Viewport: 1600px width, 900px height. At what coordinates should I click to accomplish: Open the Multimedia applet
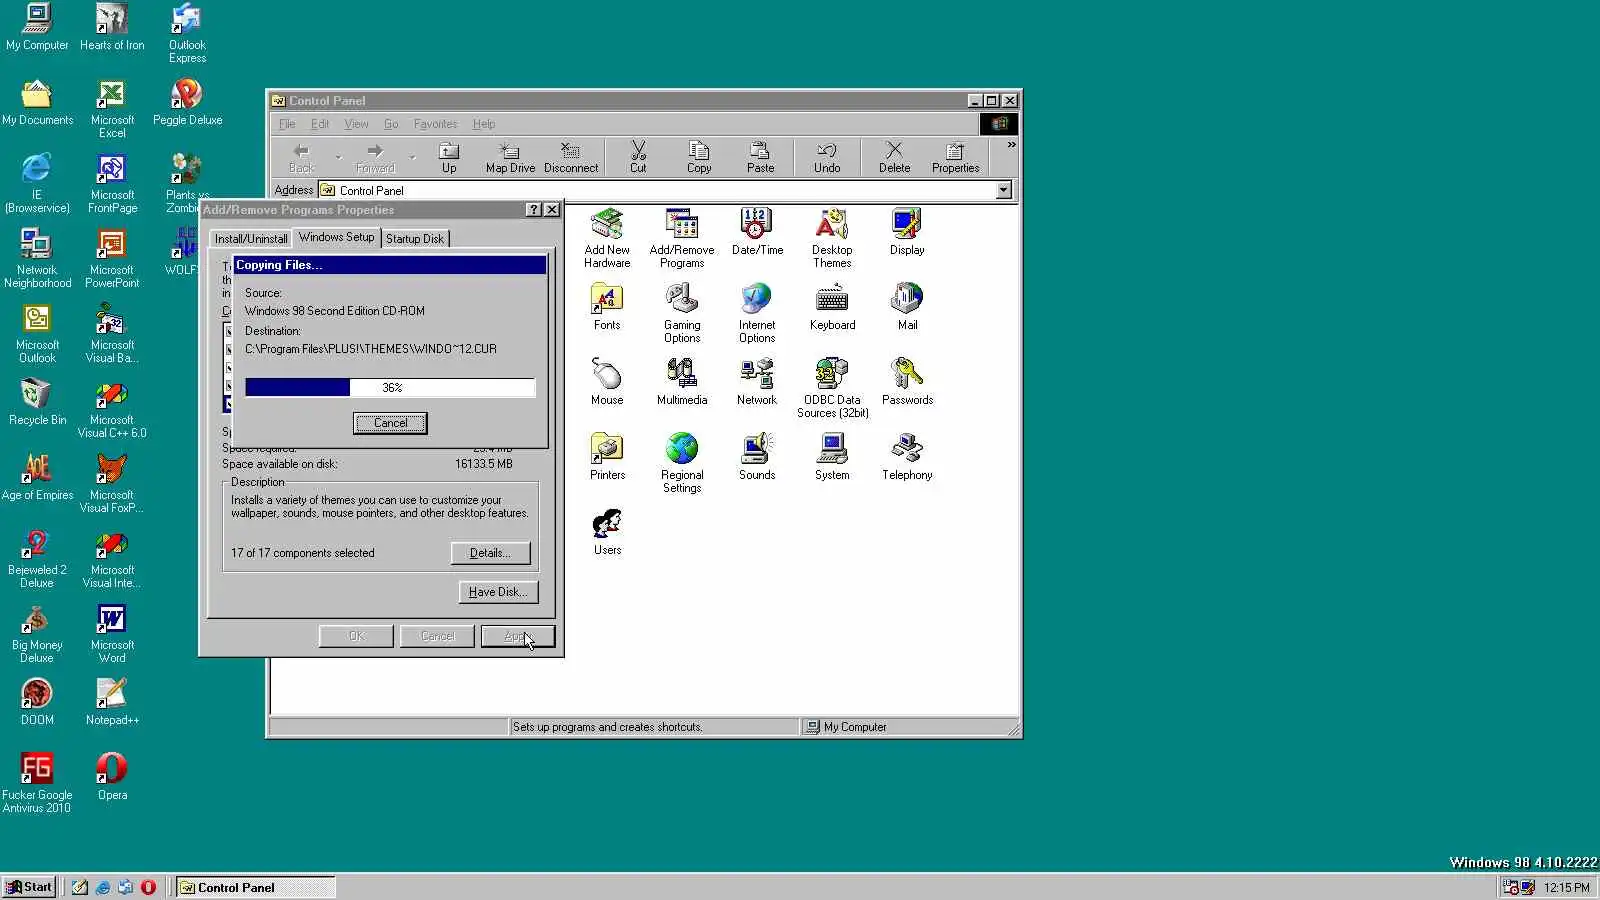pyautogui.click(x=682, y=382)
